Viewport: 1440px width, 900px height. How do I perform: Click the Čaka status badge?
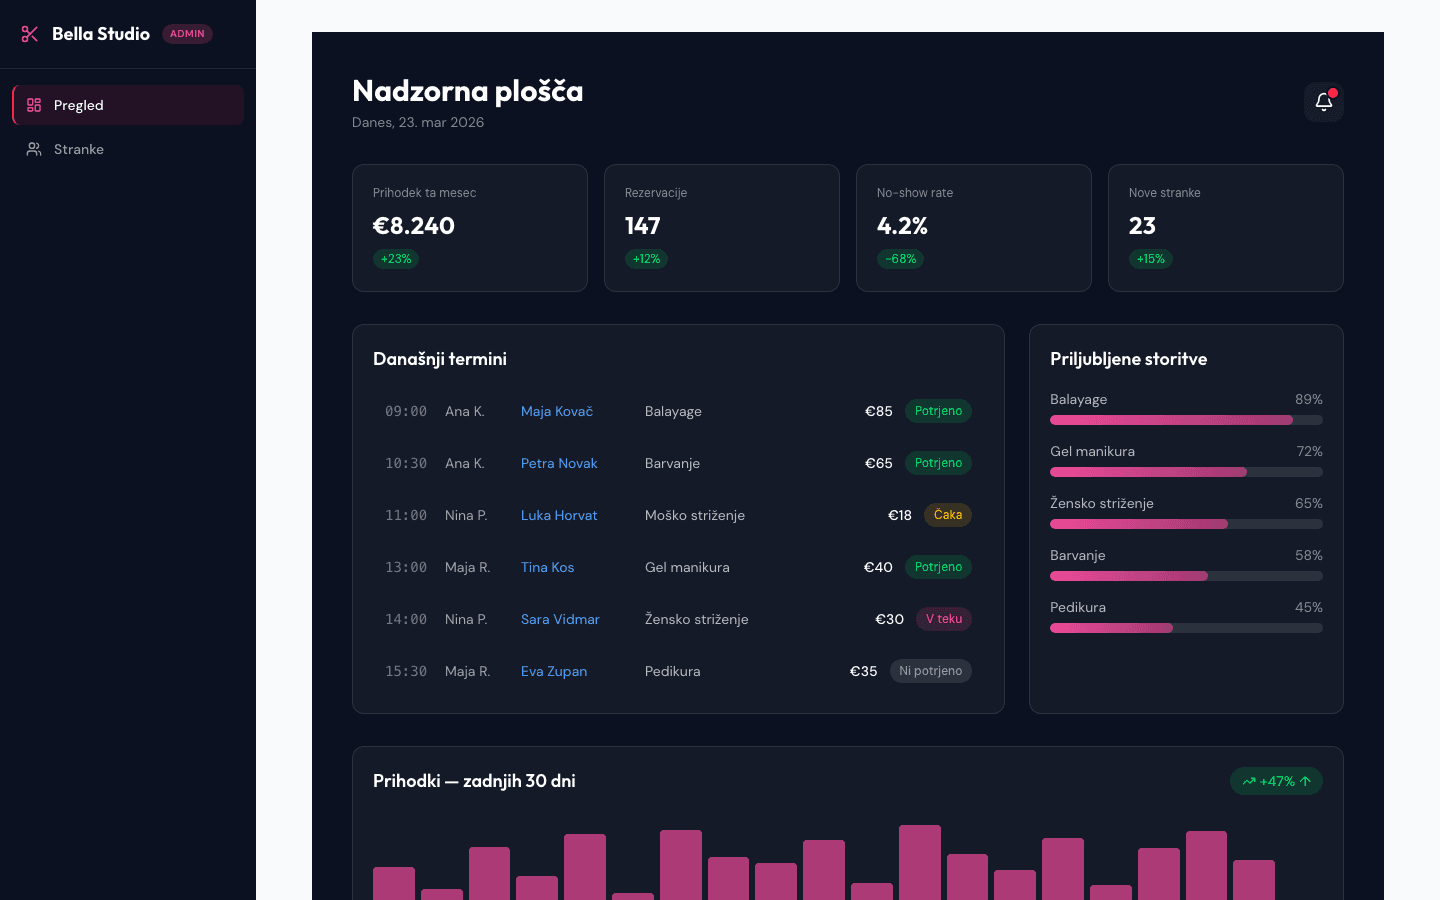coord(948,515)
